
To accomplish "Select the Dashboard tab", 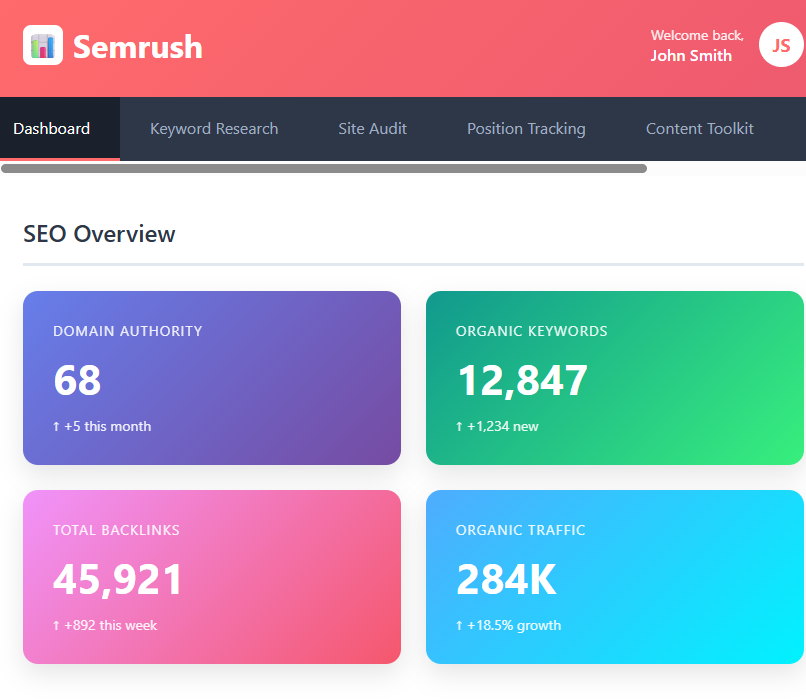I will tap(60, 128).
